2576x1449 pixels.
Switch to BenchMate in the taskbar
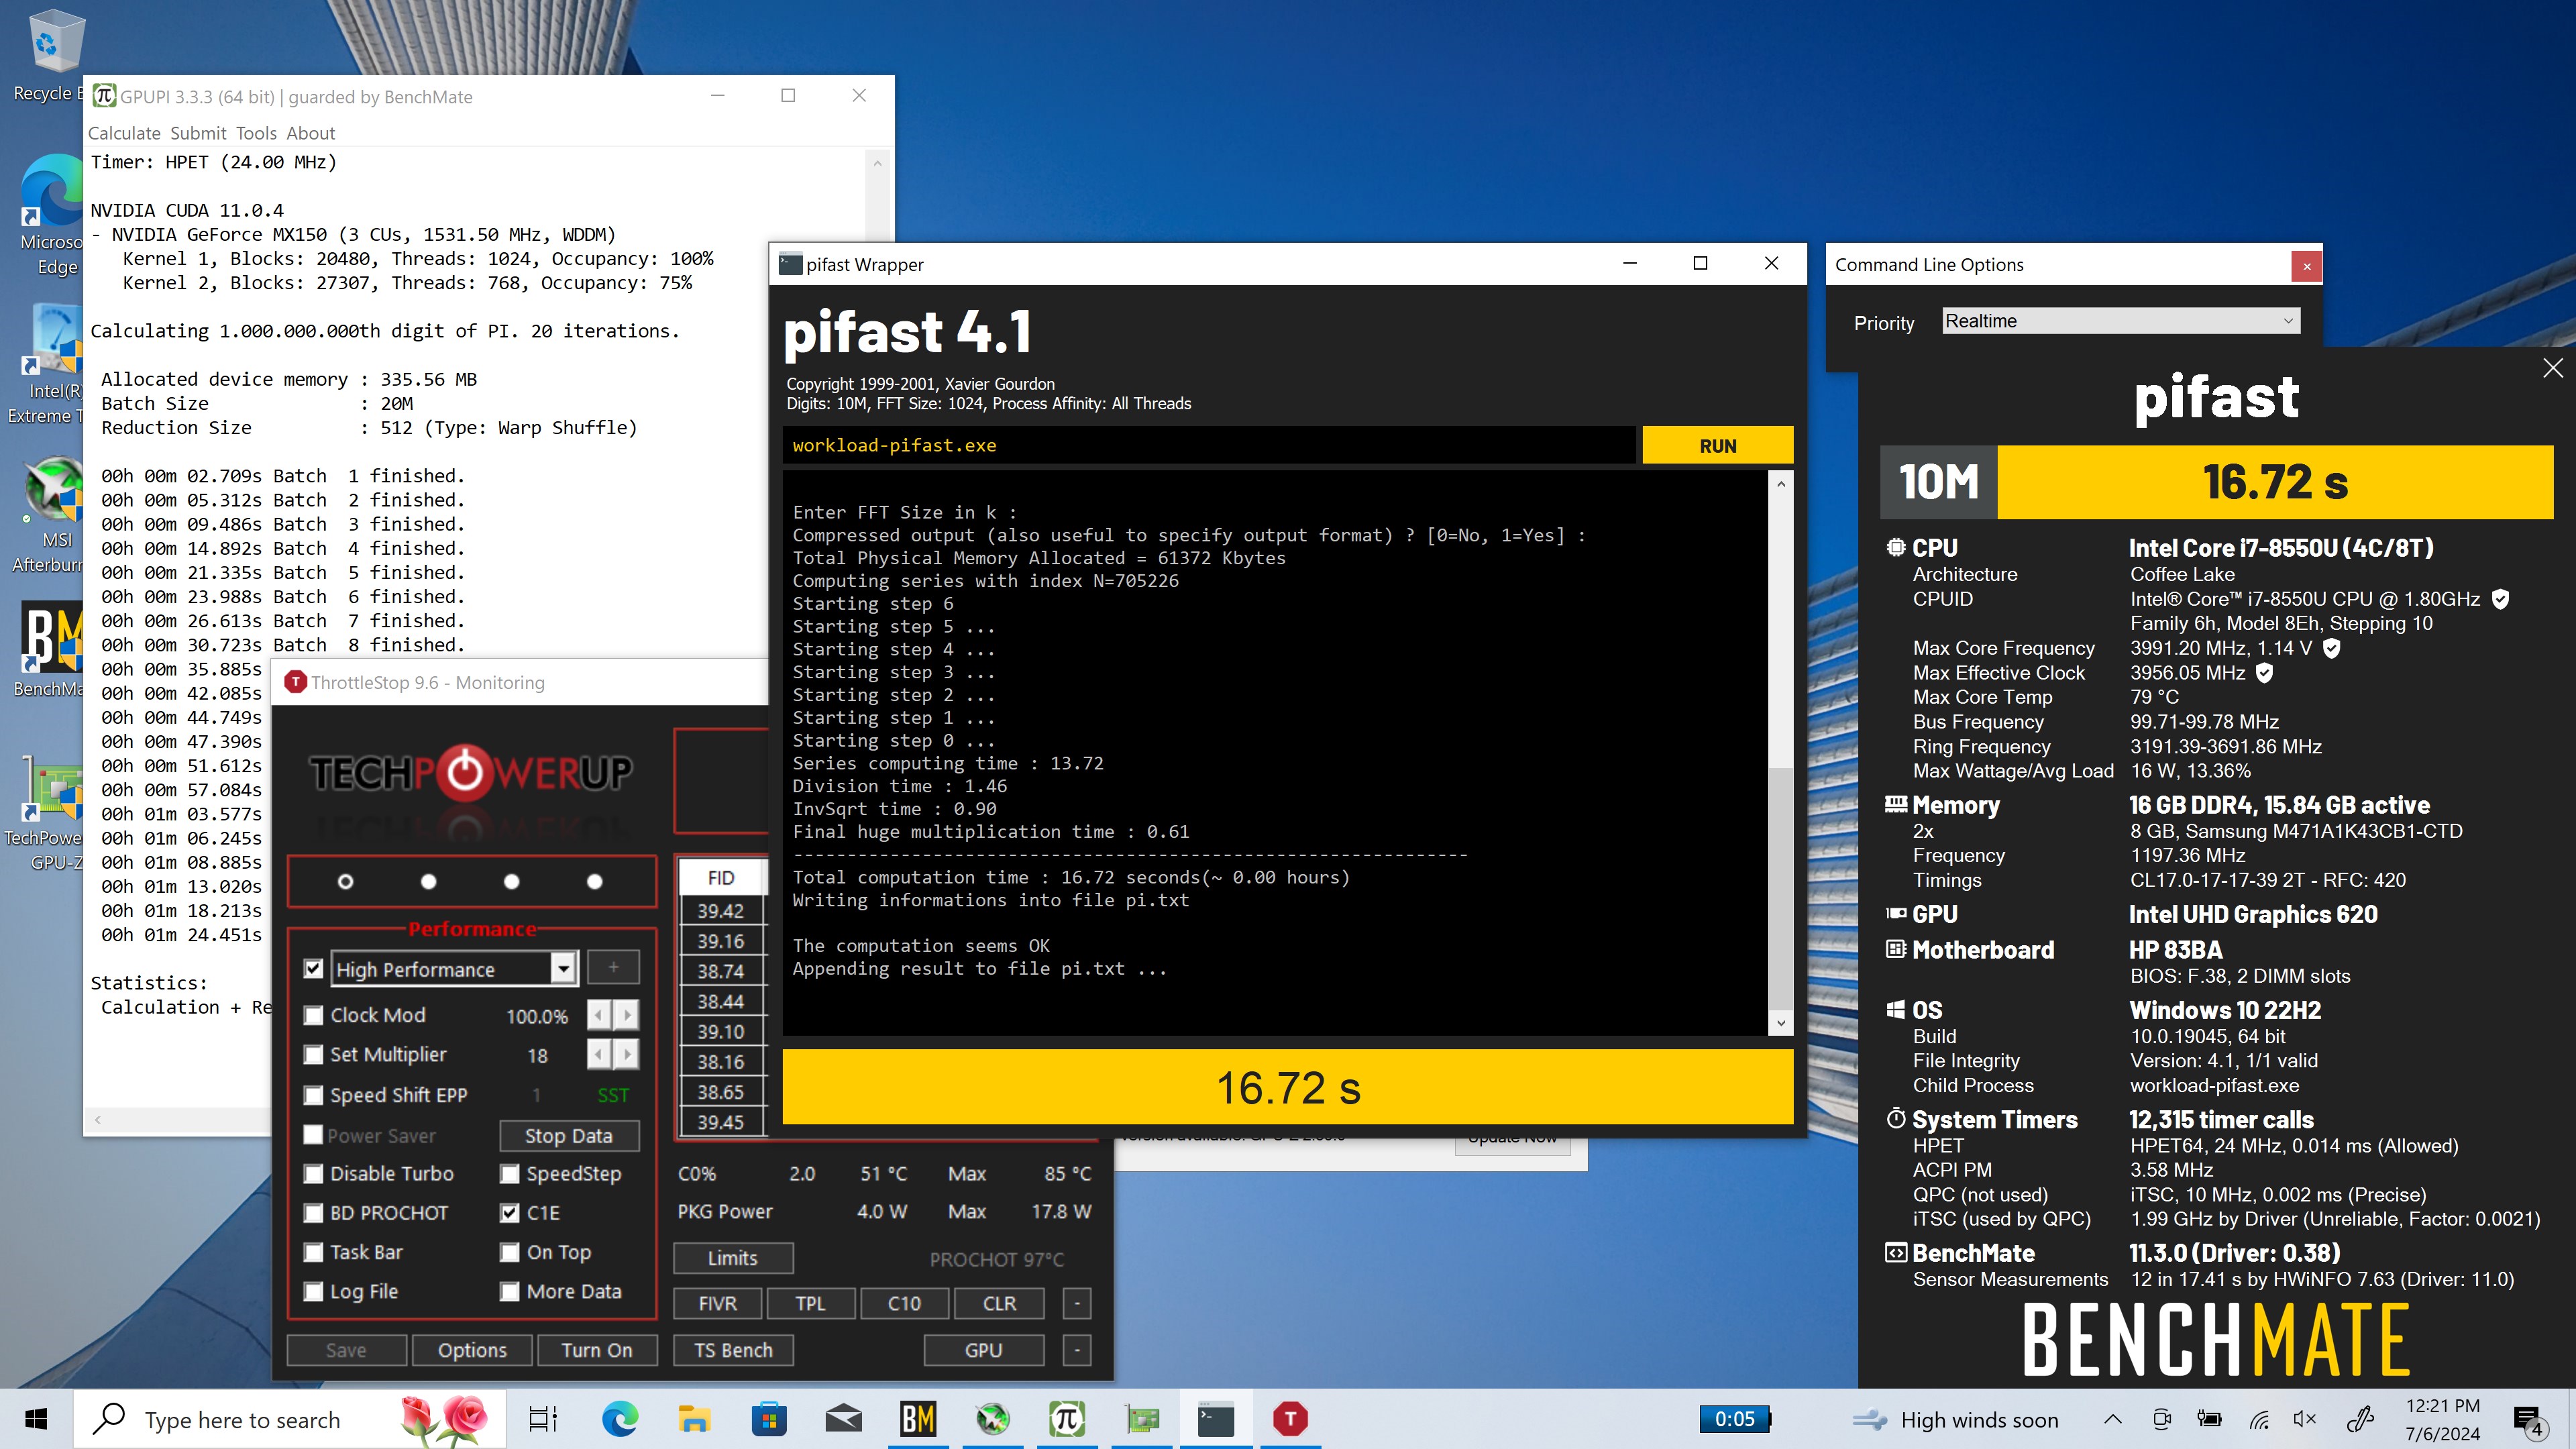coord(918,1419)
